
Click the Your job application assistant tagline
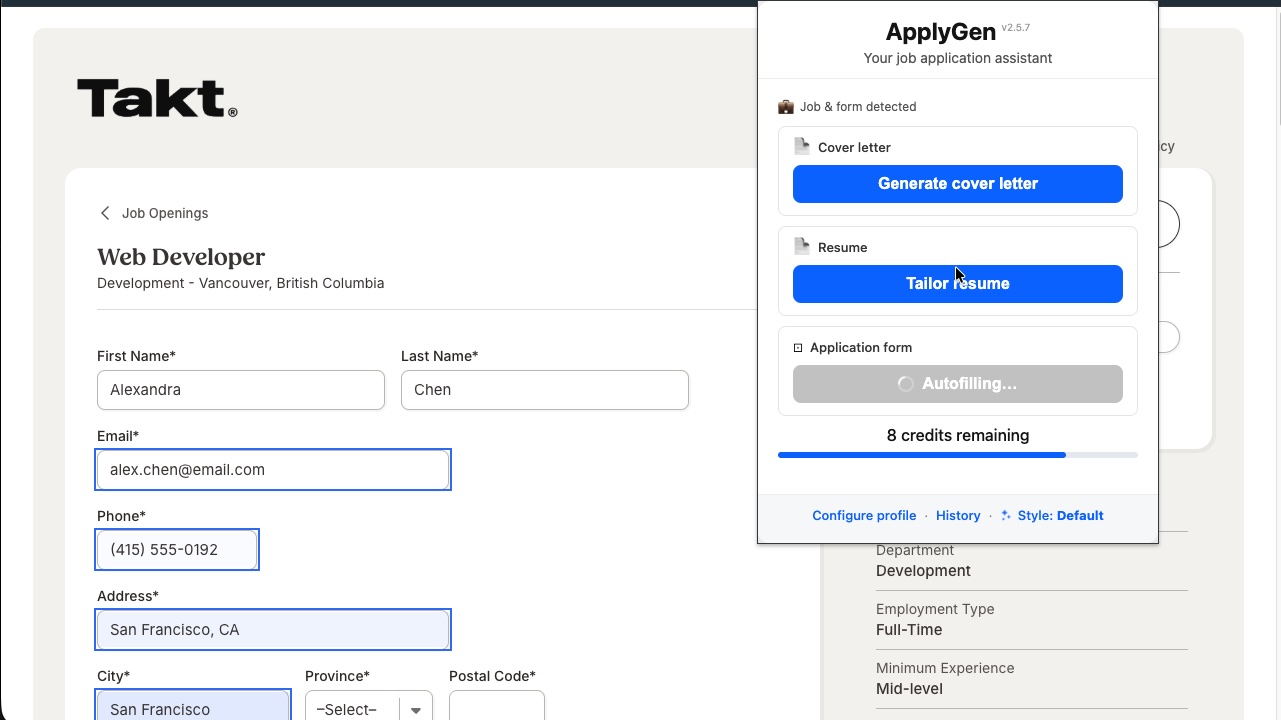[x=958, y=58]
